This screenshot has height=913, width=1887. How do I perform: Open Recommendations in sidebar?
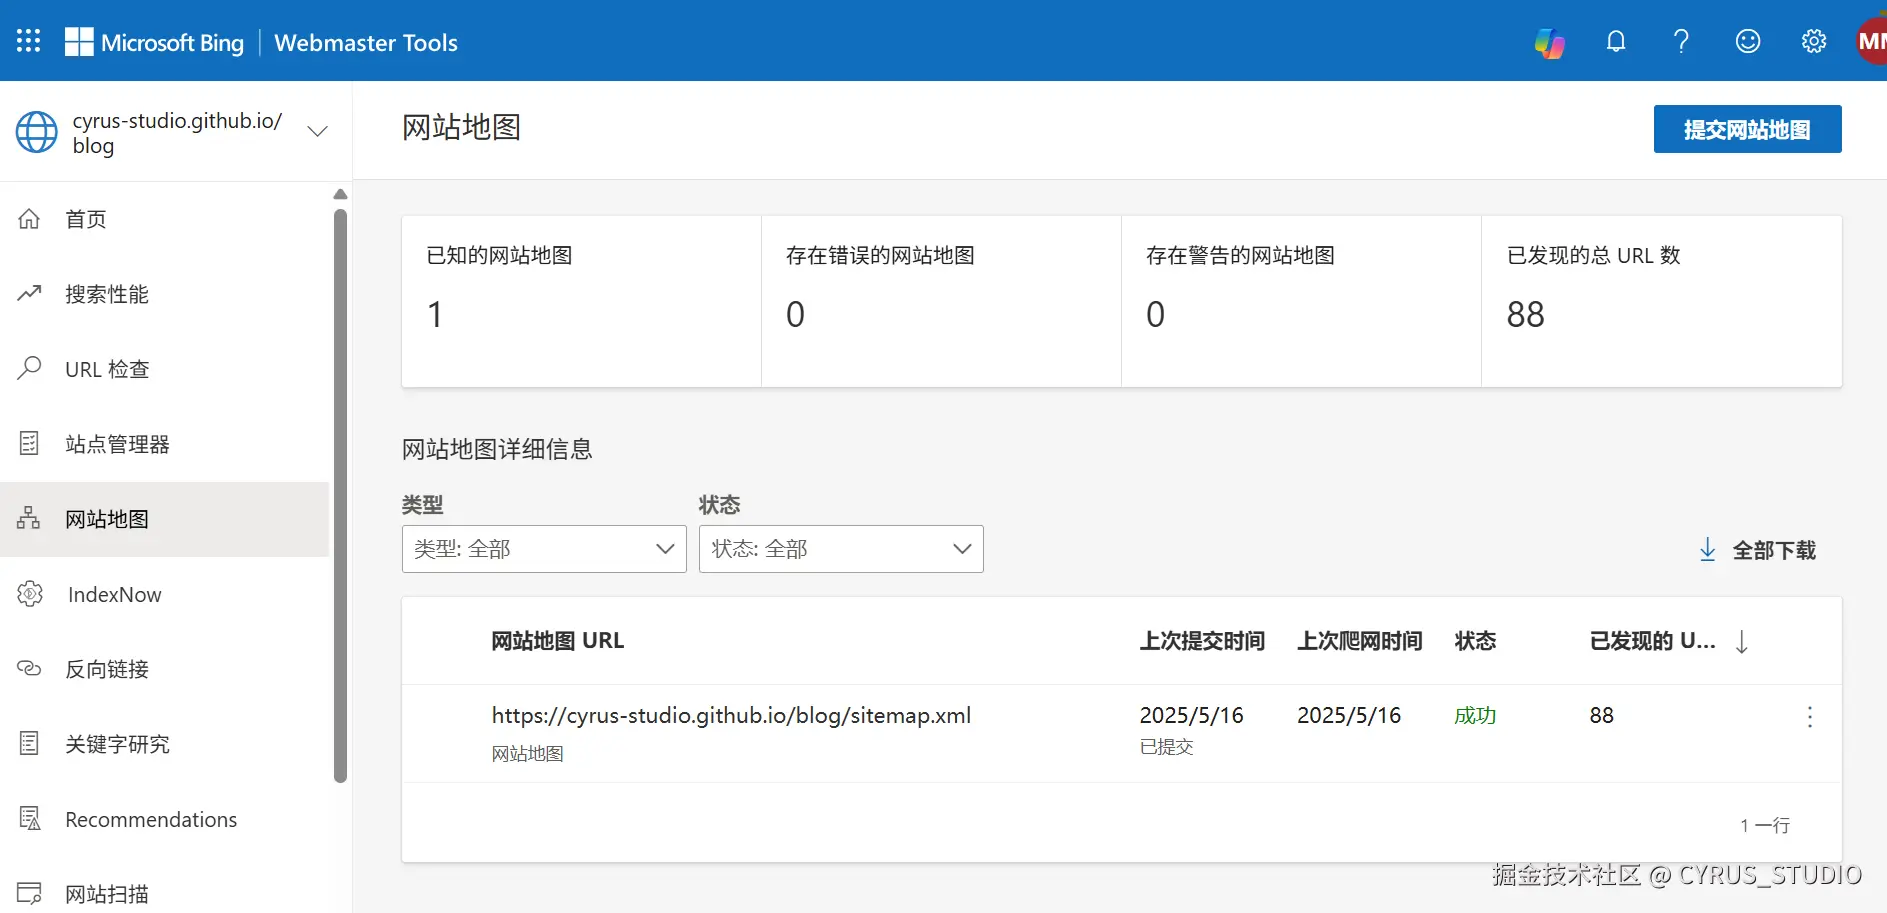165,819
